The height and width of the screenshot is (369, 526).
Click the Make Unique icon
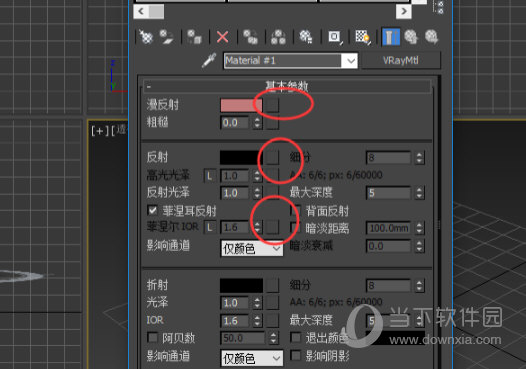(x=278, y=37)
